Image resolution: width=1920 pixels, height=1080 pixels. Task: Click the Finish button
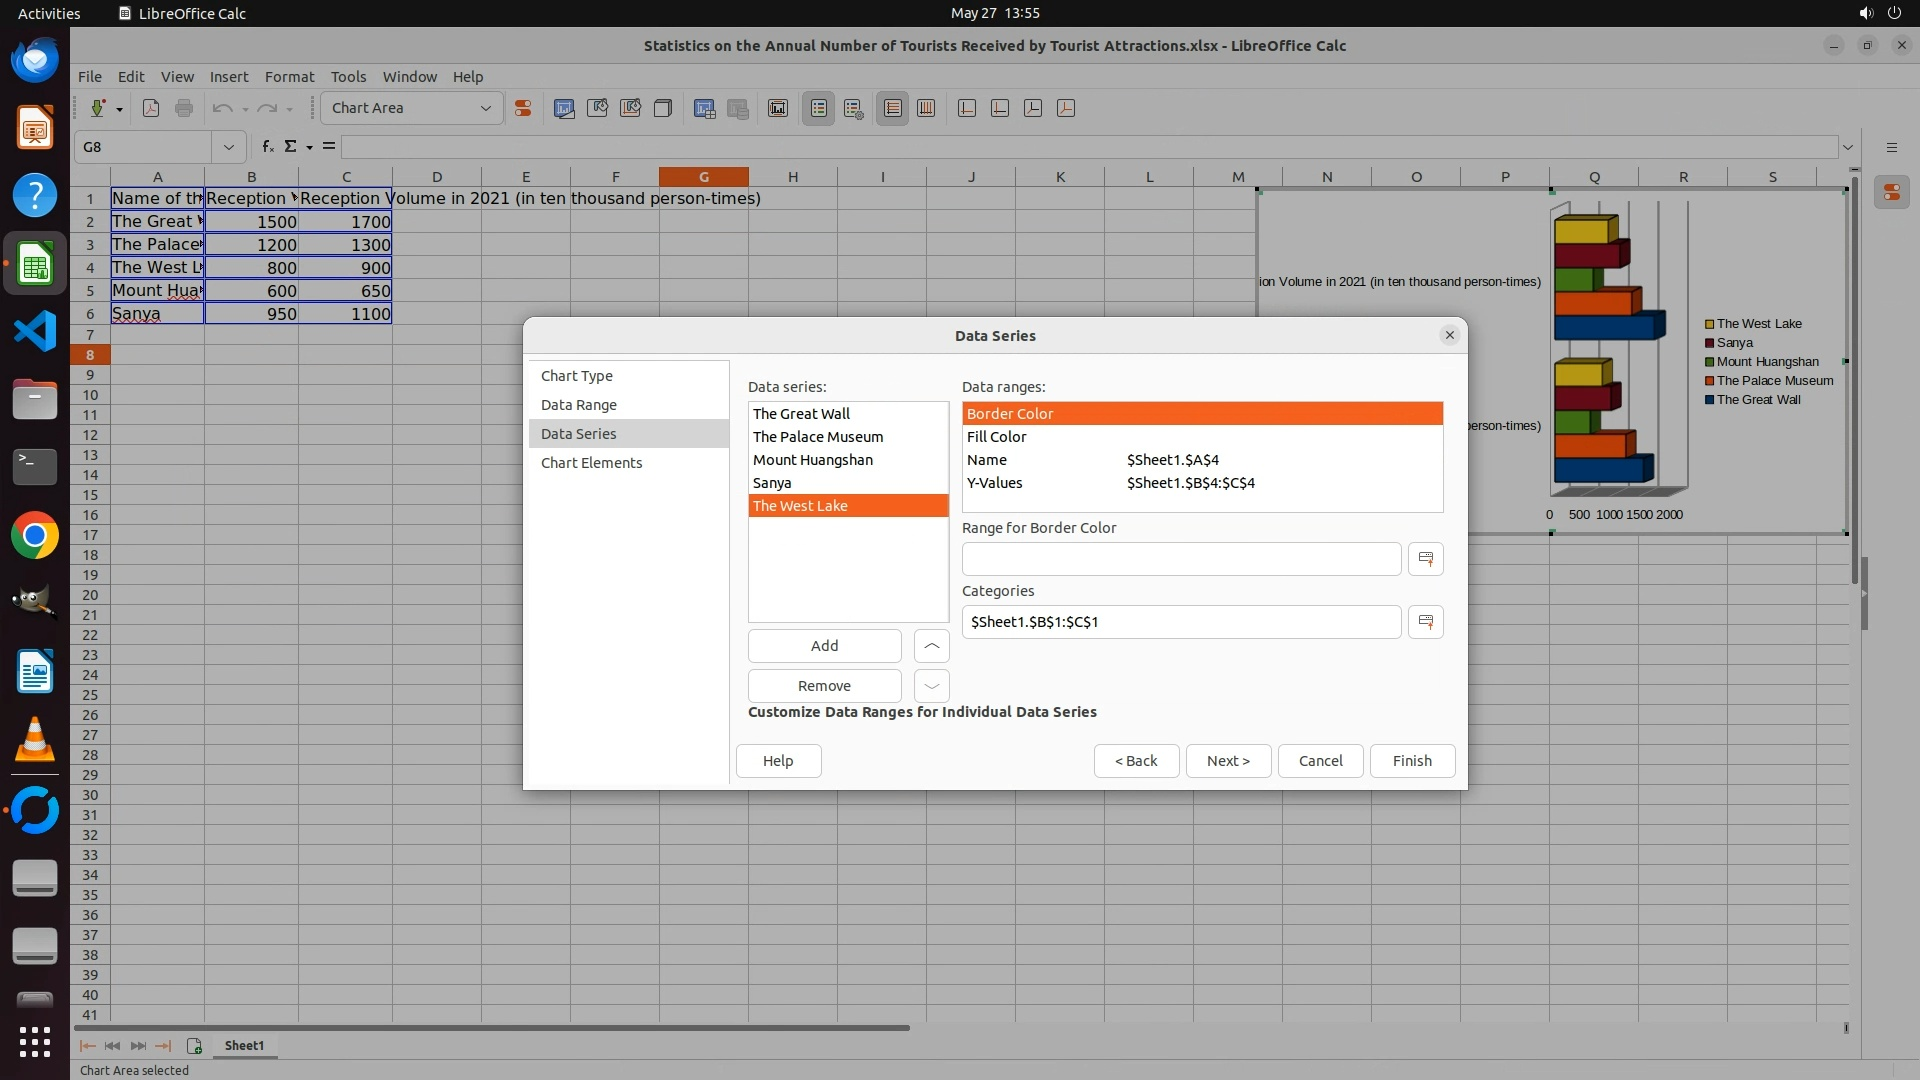[x=1411, y=761]
